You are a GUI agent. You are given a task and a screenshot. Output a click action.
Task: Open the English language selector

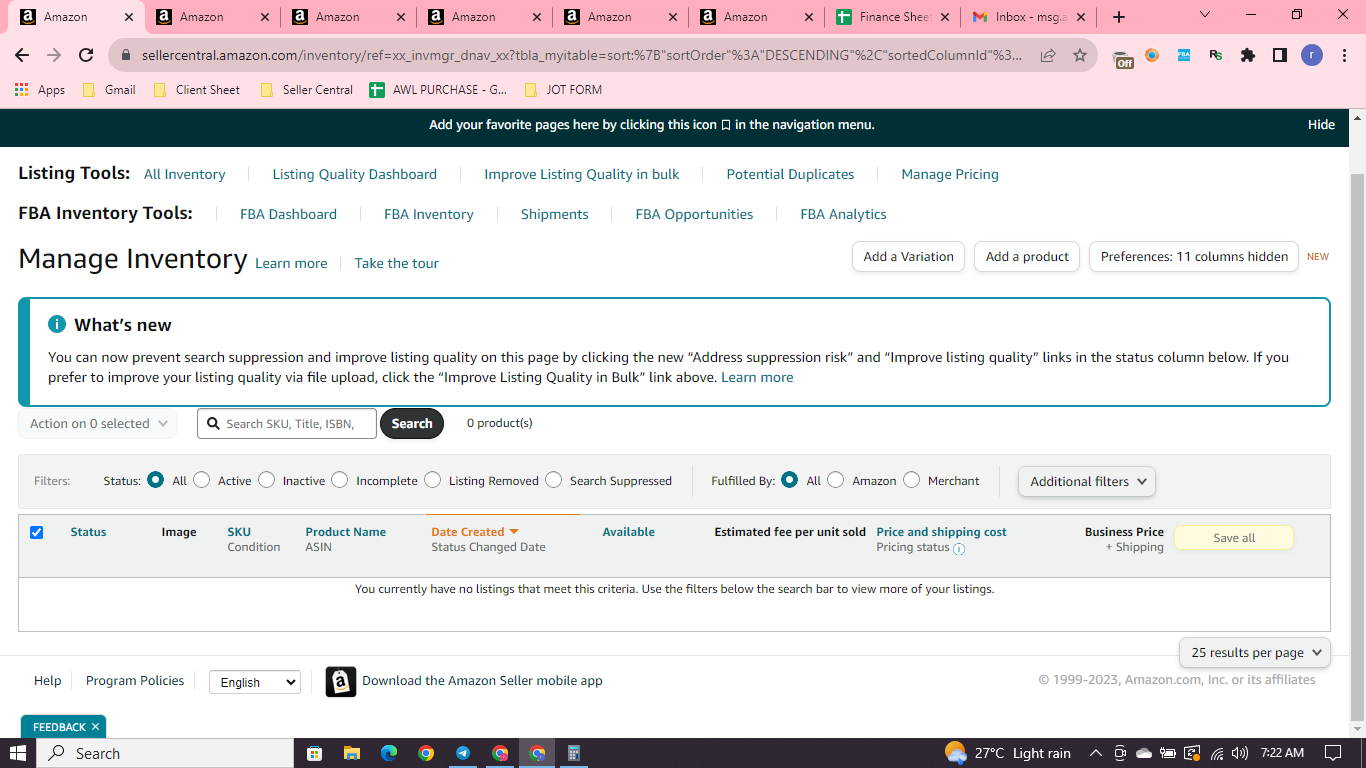pyautogui.click(x=255, y=682)
